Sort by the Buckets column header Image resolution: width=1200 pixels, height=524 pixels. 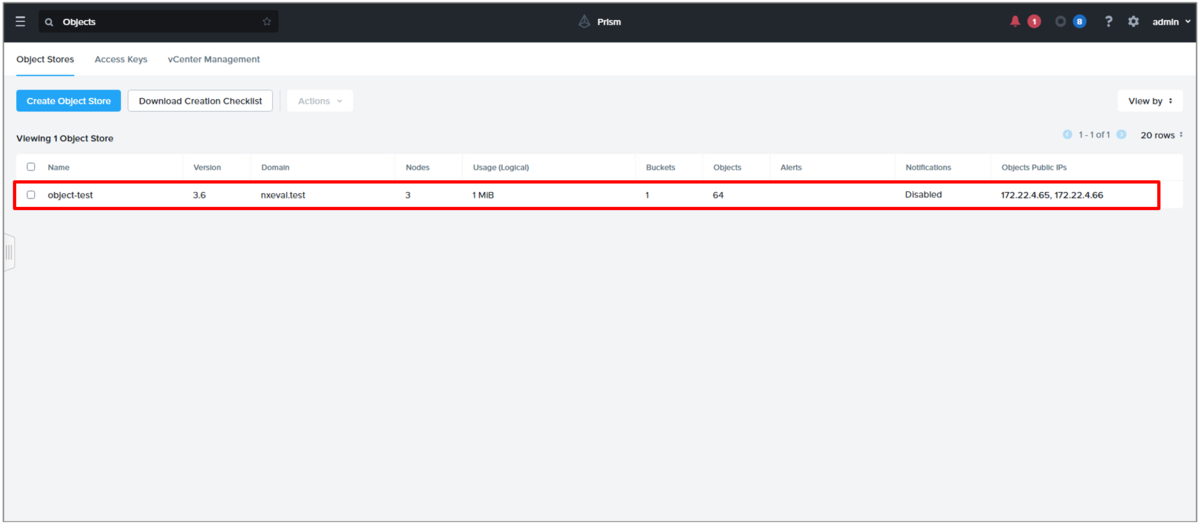661,167
